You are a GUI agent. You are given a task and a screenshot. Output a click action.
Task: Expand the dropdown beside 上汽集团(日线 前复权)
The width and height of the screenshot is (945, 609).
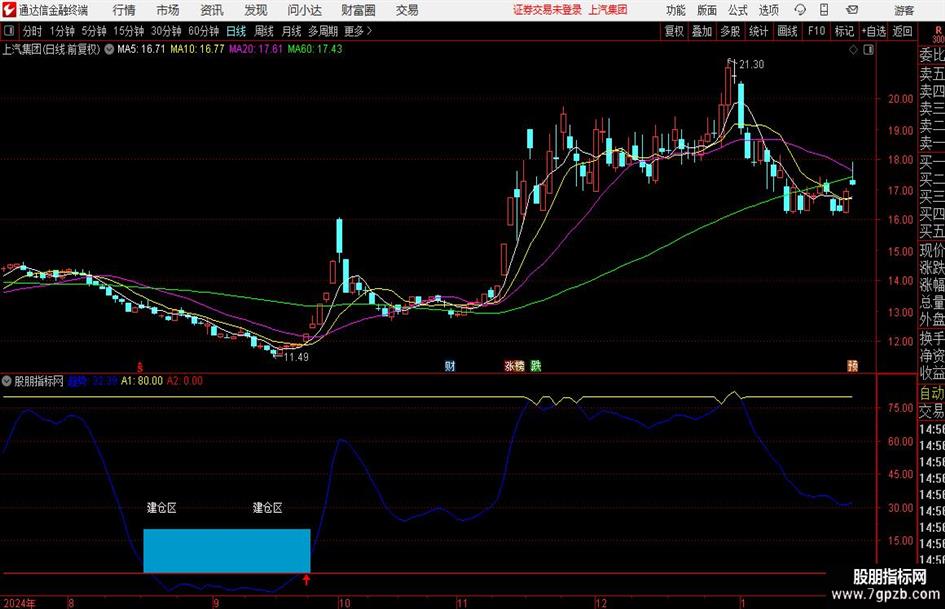[x=109, y=49]
